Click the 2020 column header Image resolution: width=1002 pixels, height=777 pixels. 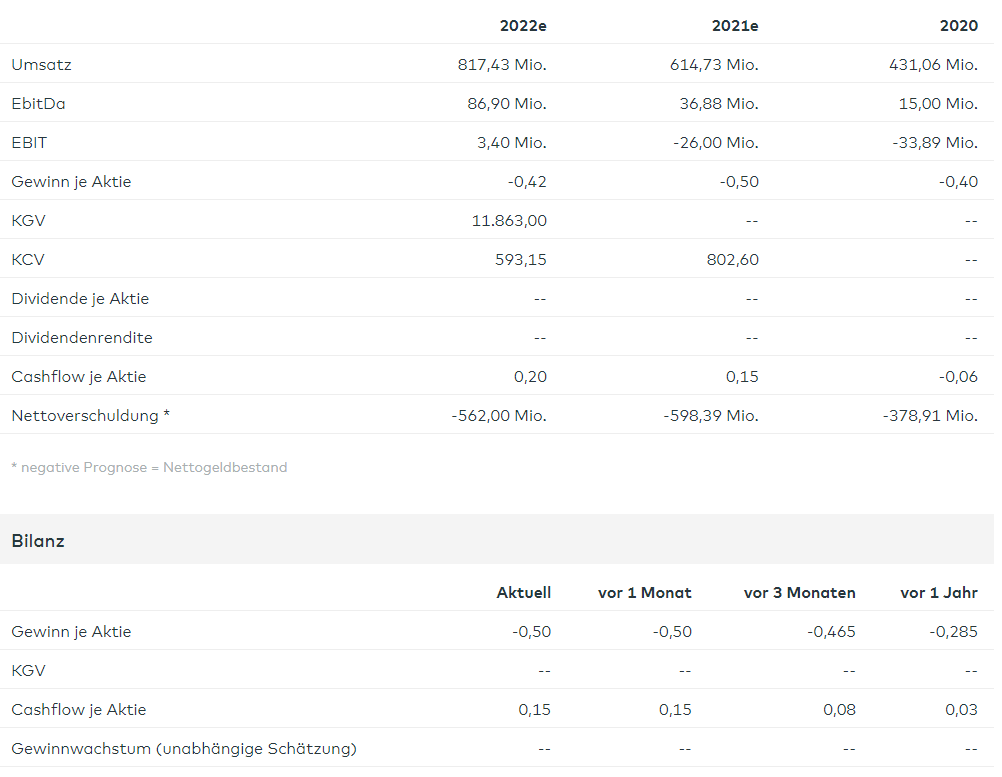[x=958, y=26]
